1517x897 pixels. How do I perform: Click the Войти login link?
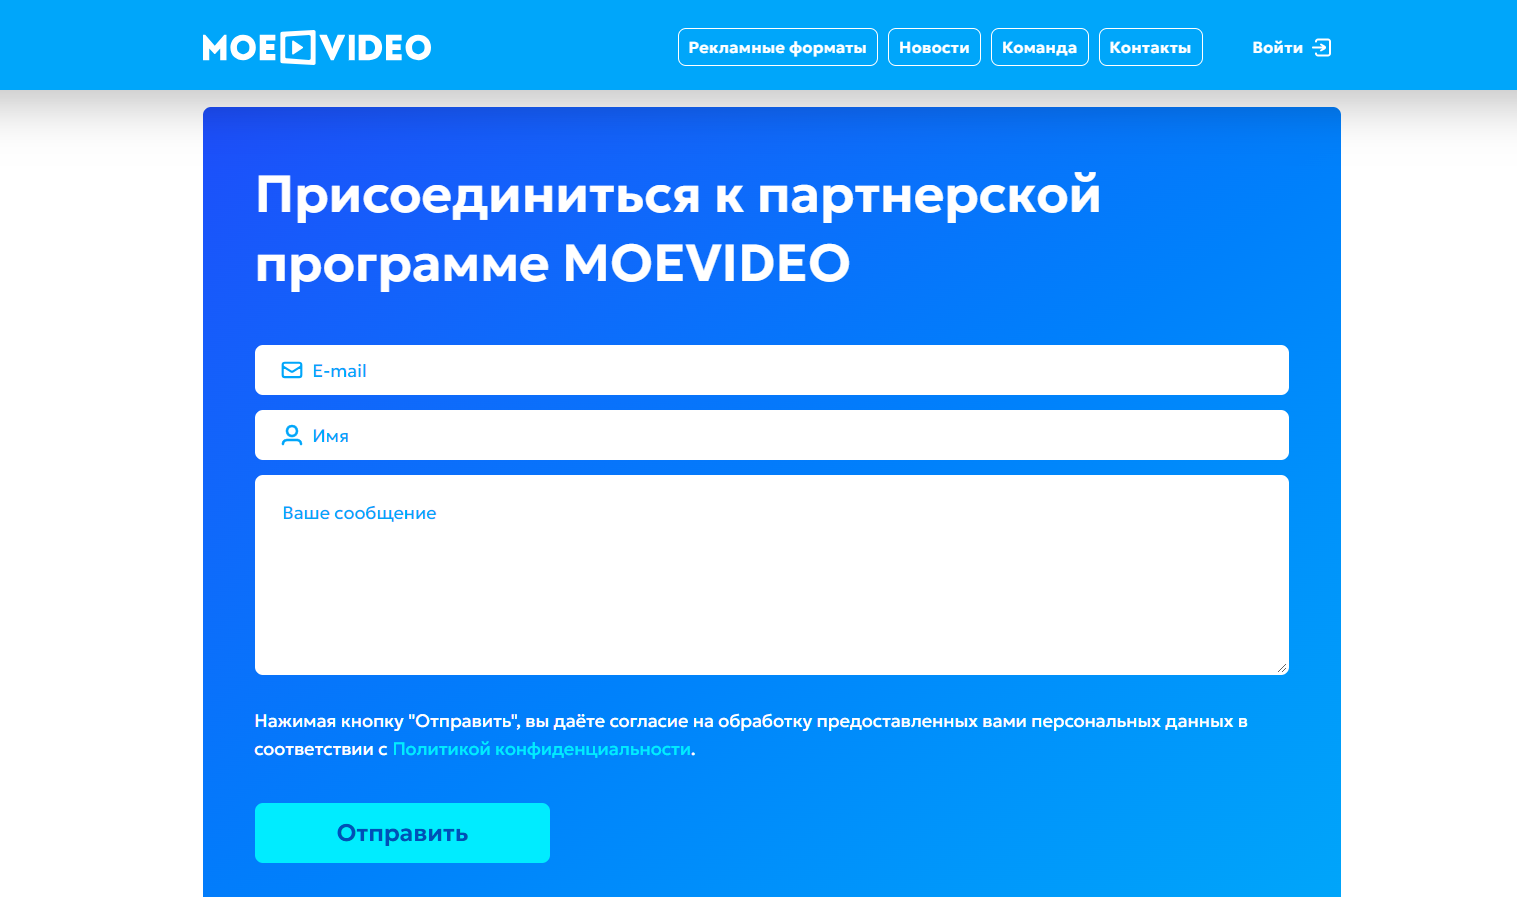pos(1291,47)
